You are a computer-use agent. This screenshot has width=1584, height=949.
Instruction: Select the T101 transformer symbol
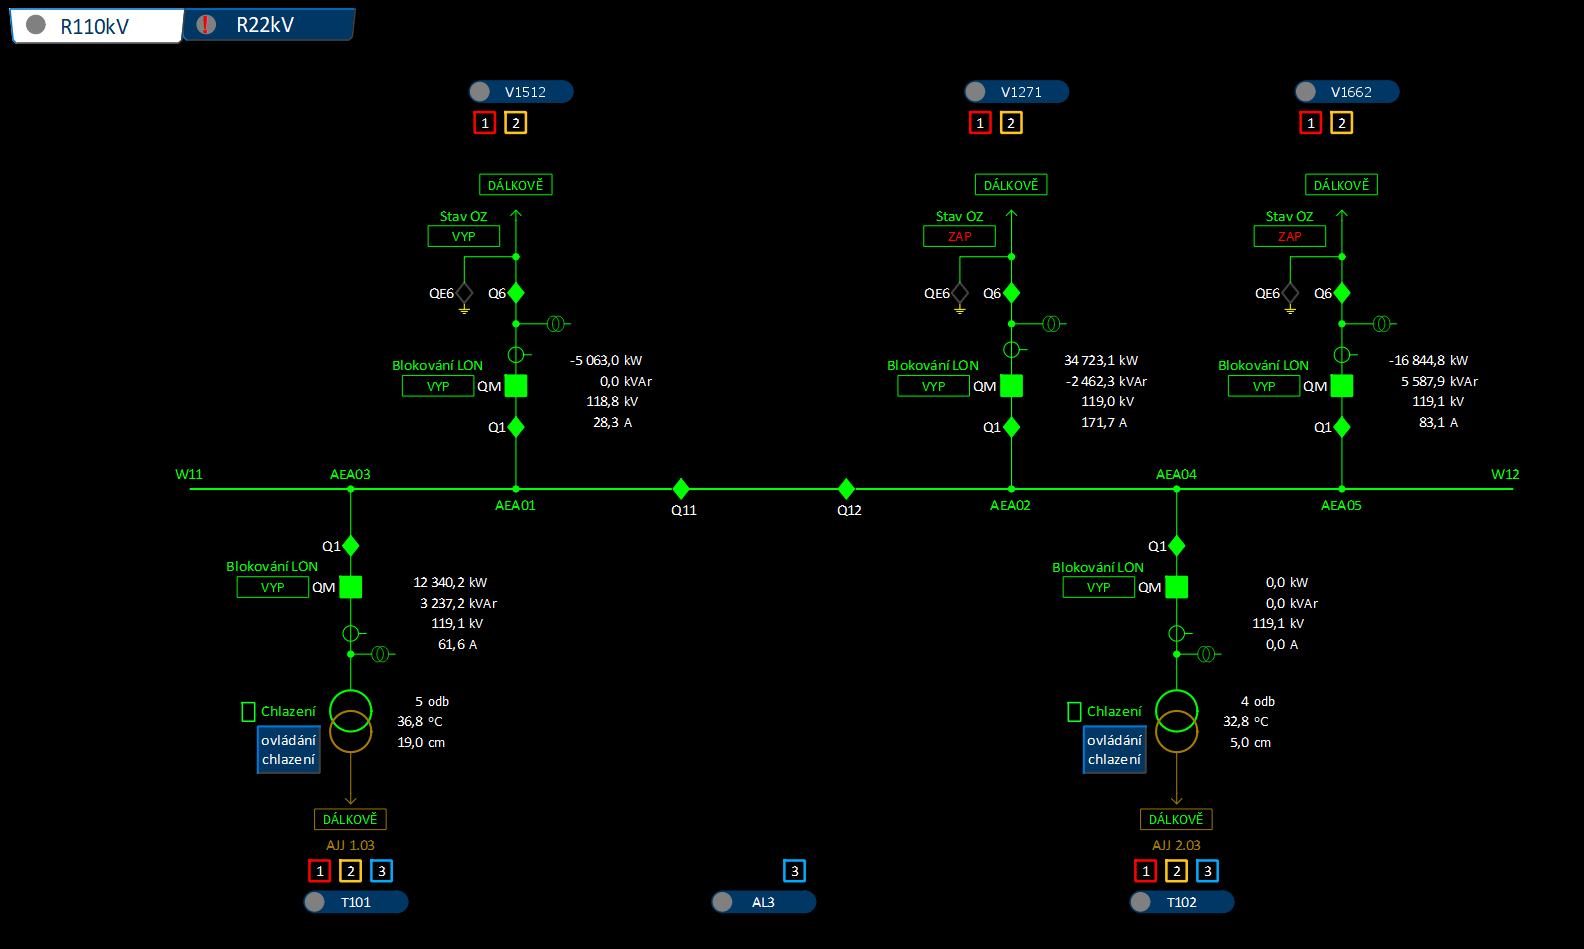coord(351,721)
